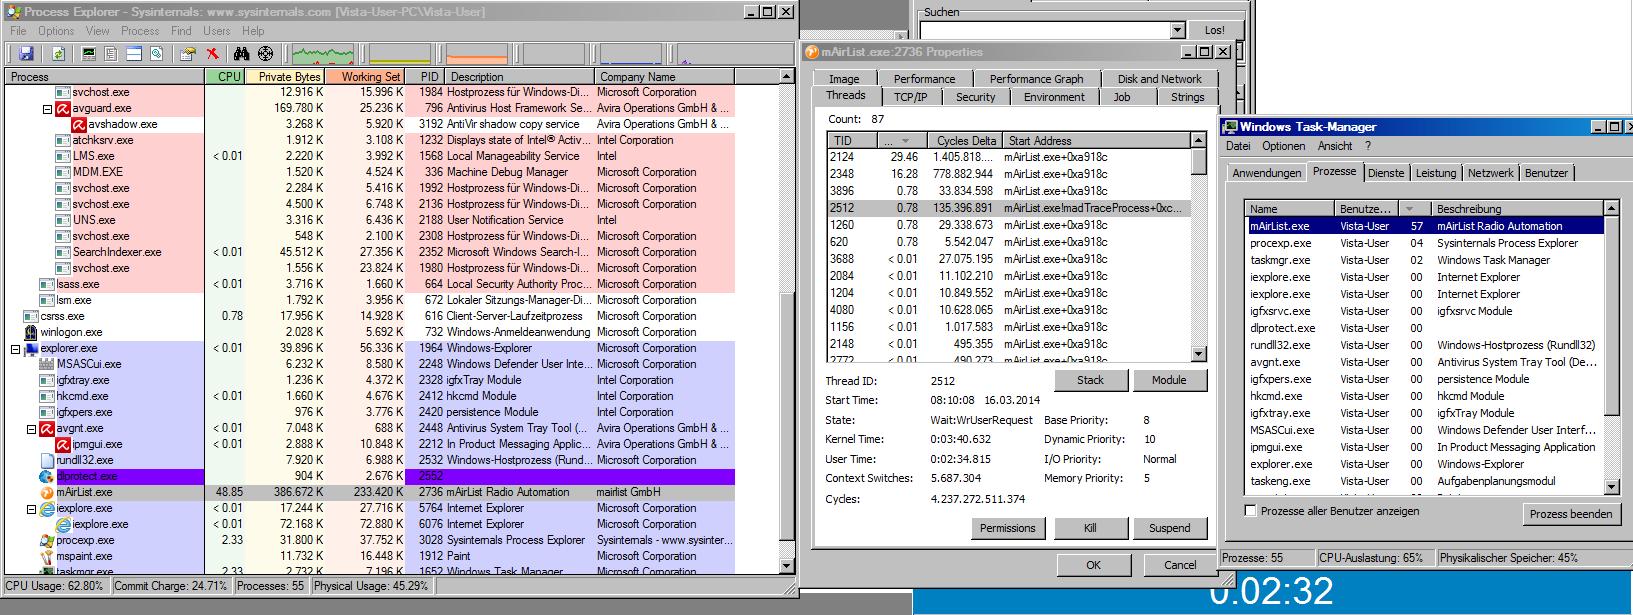Image resolution: width=1633 pixels, height=615 pixels.
Task: Open the Suchen combo box dropdown
Action: coord(1177,30)
